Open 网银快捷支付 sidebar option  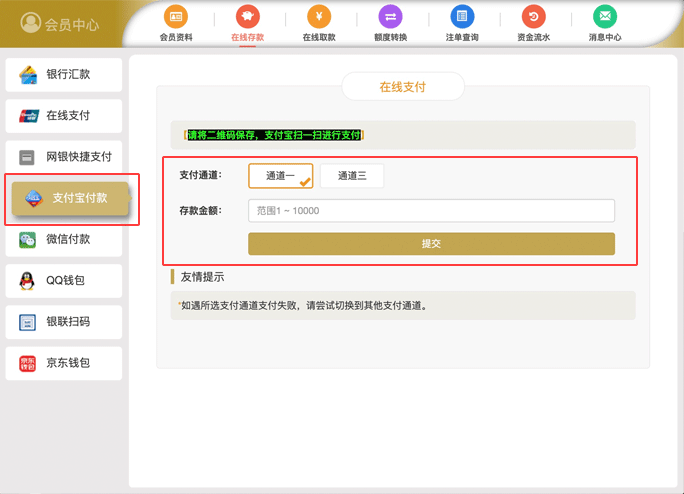tap(64, 157)
